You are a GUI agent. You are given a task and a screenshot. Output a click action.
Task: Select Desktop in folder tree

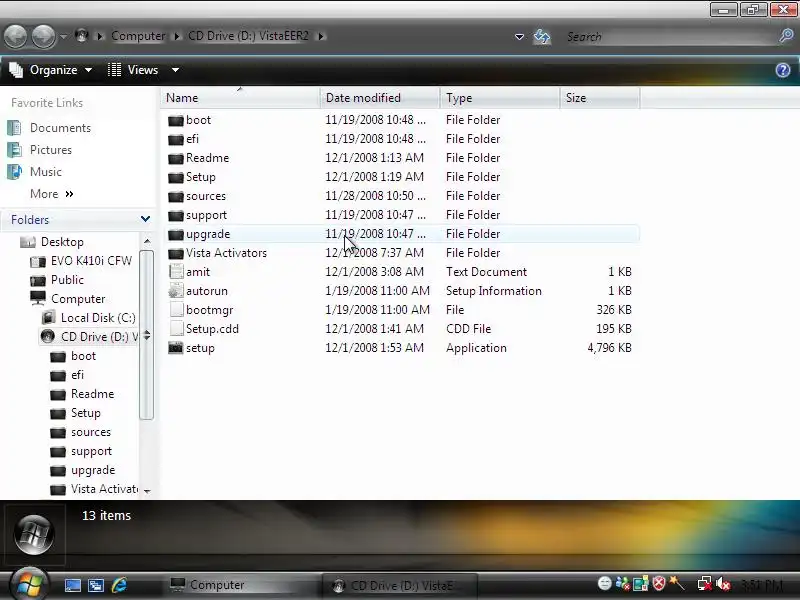coord(62,242)
